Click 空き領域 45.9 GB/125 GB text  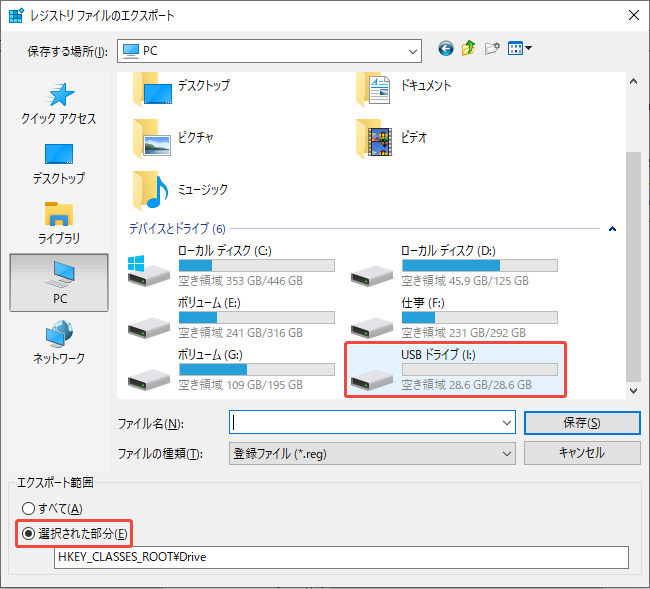[x=465, y=281]
